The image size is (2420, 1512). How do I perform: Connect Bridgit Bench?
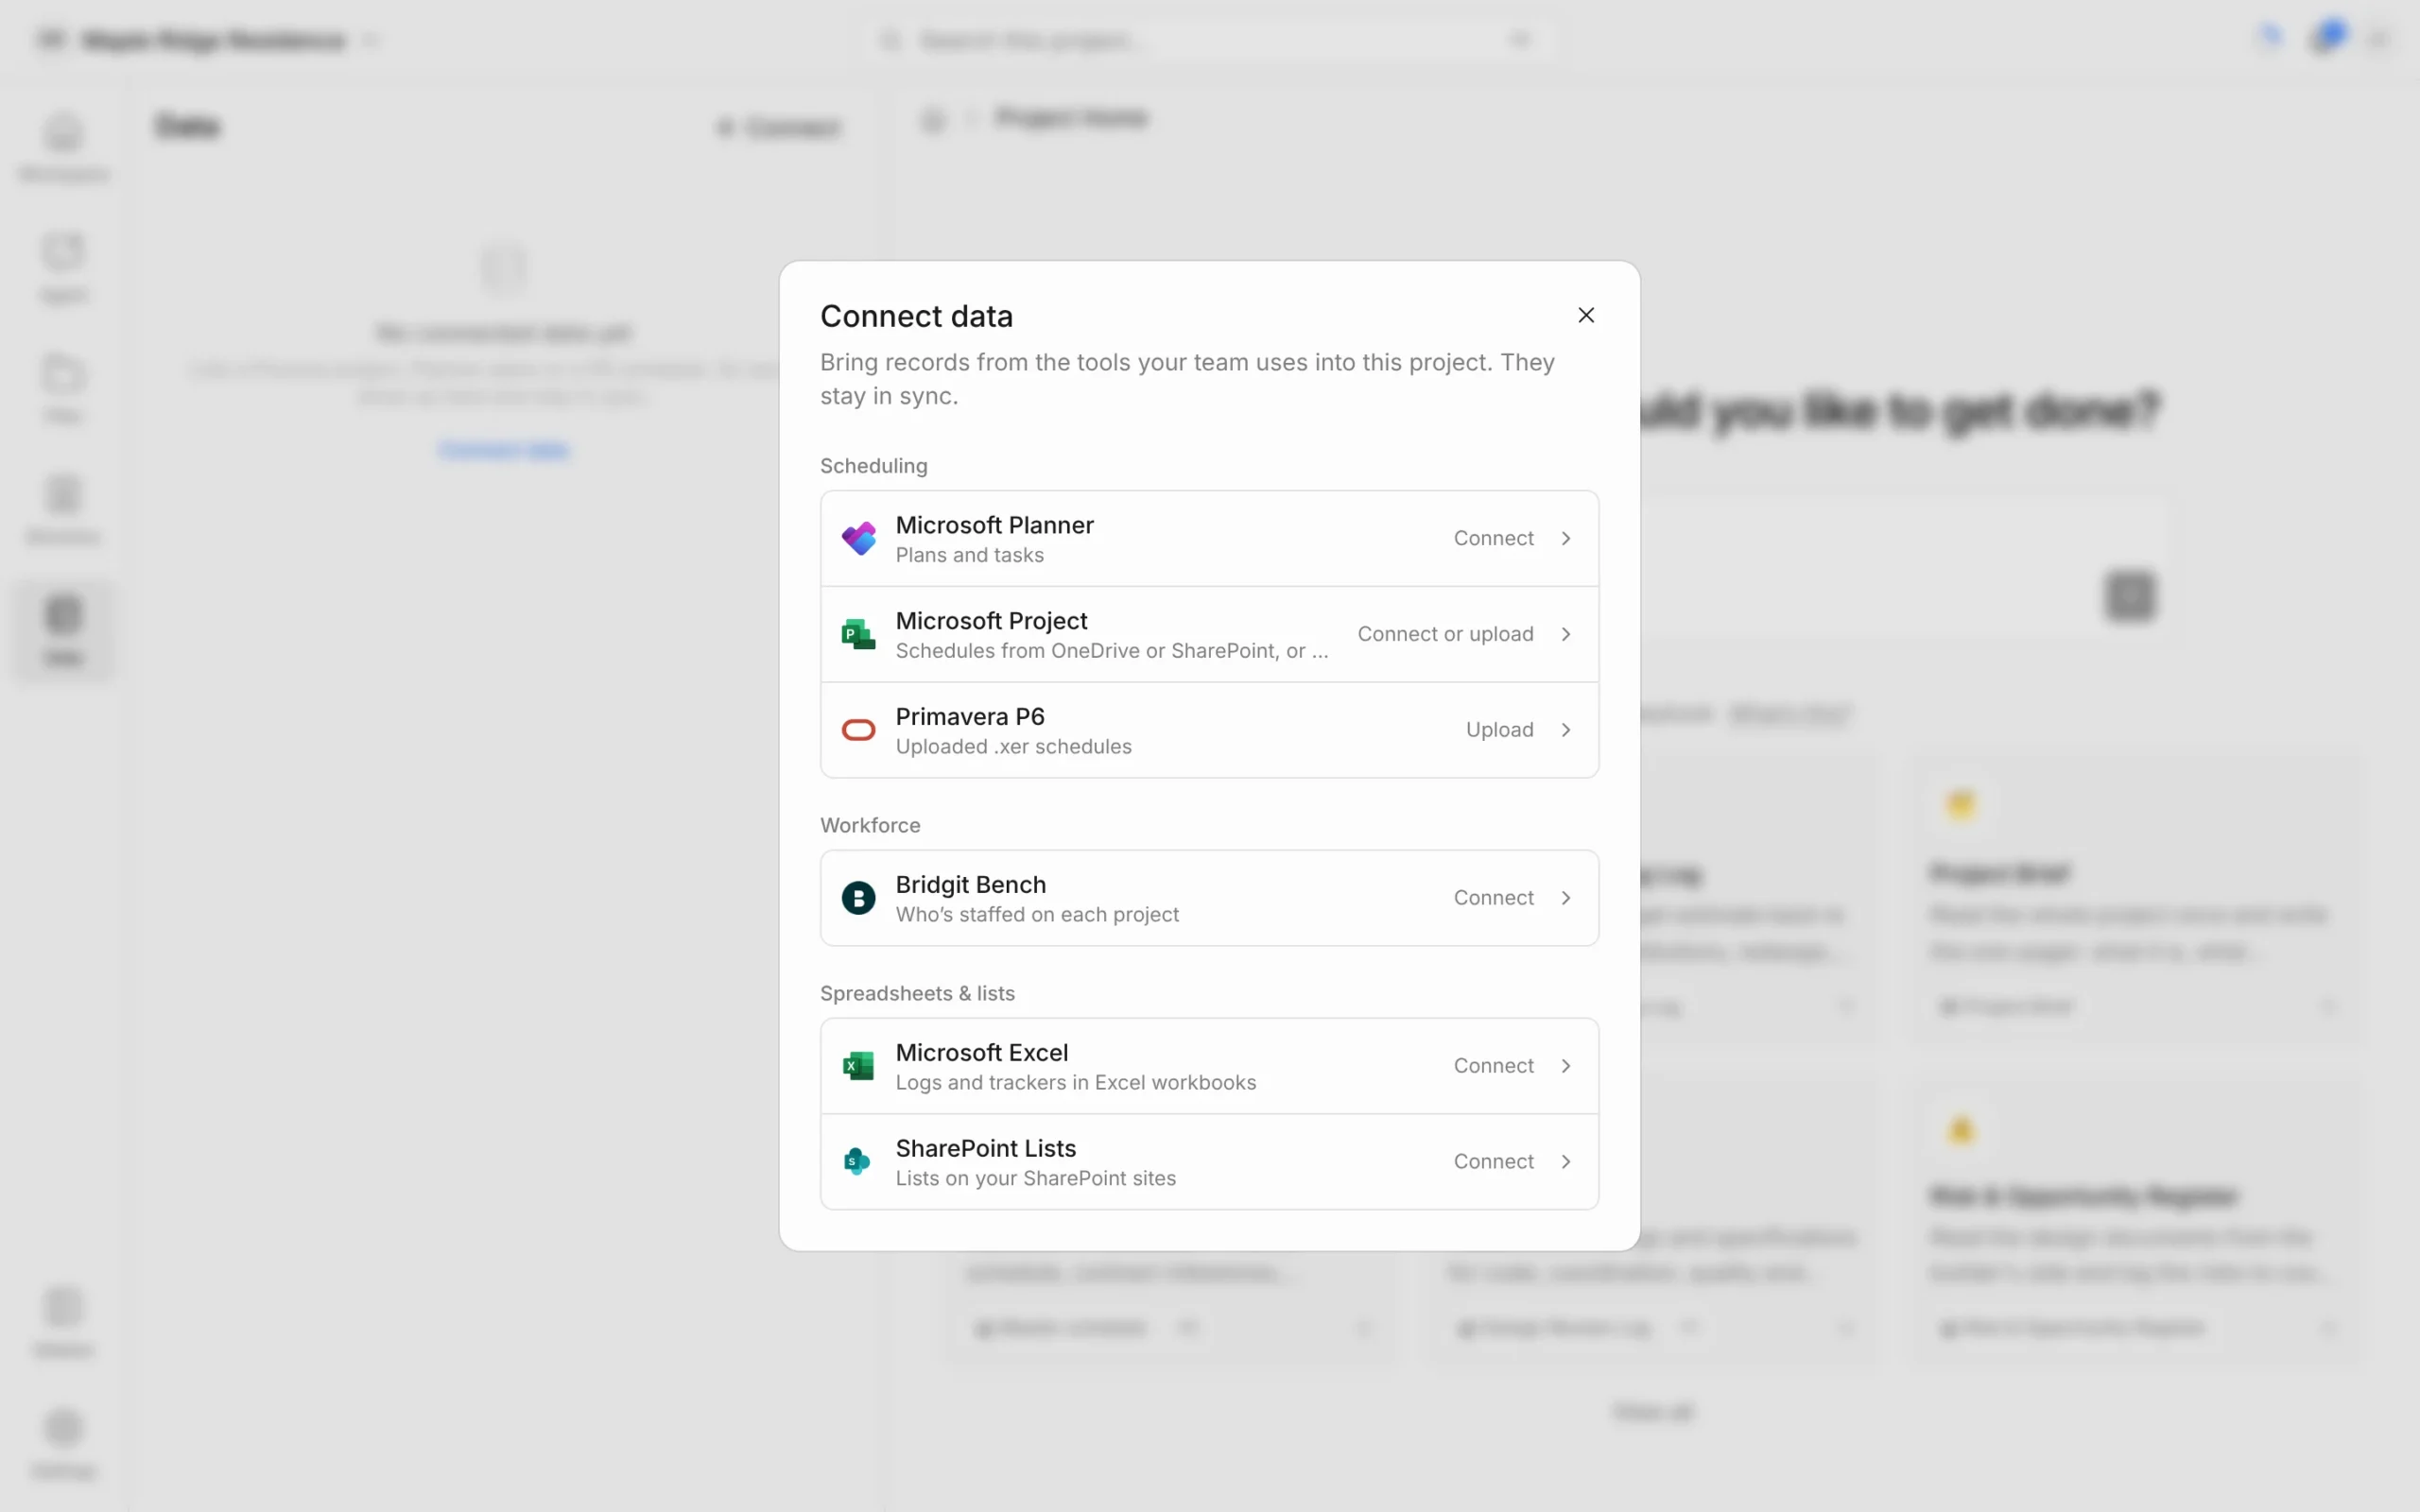point(1493,898)
